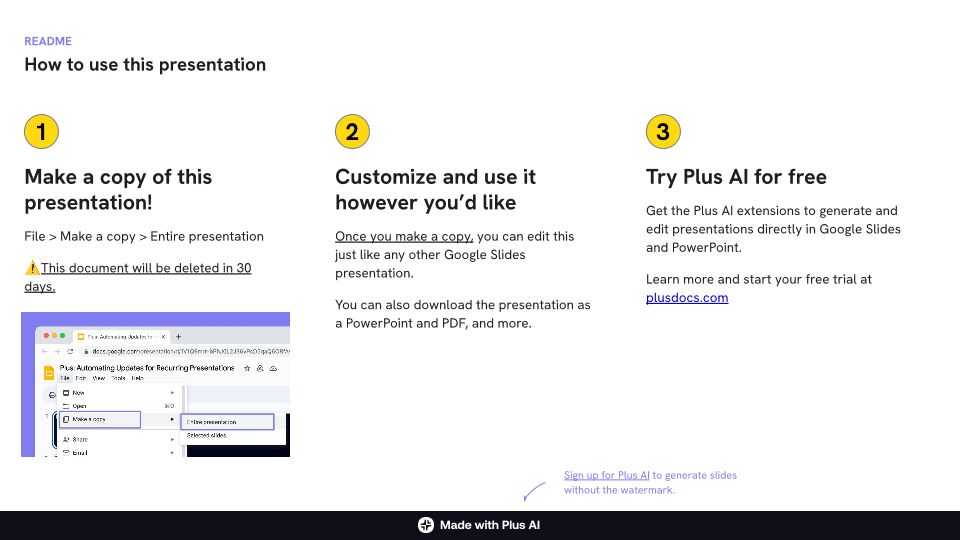Open the plusdocs.com link

click(687, 298)
